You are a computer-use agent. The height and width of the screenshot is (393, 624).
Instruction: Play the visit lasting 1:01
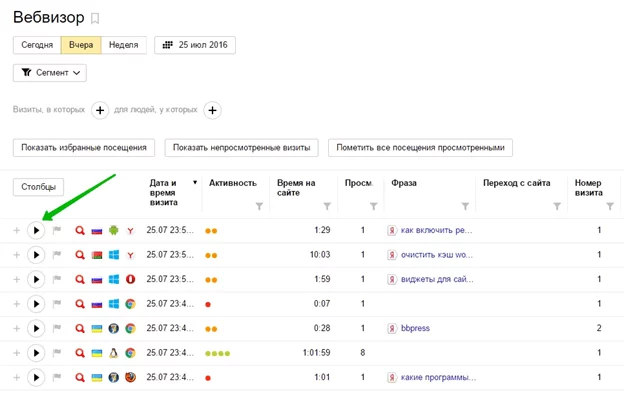pos(36,377)
